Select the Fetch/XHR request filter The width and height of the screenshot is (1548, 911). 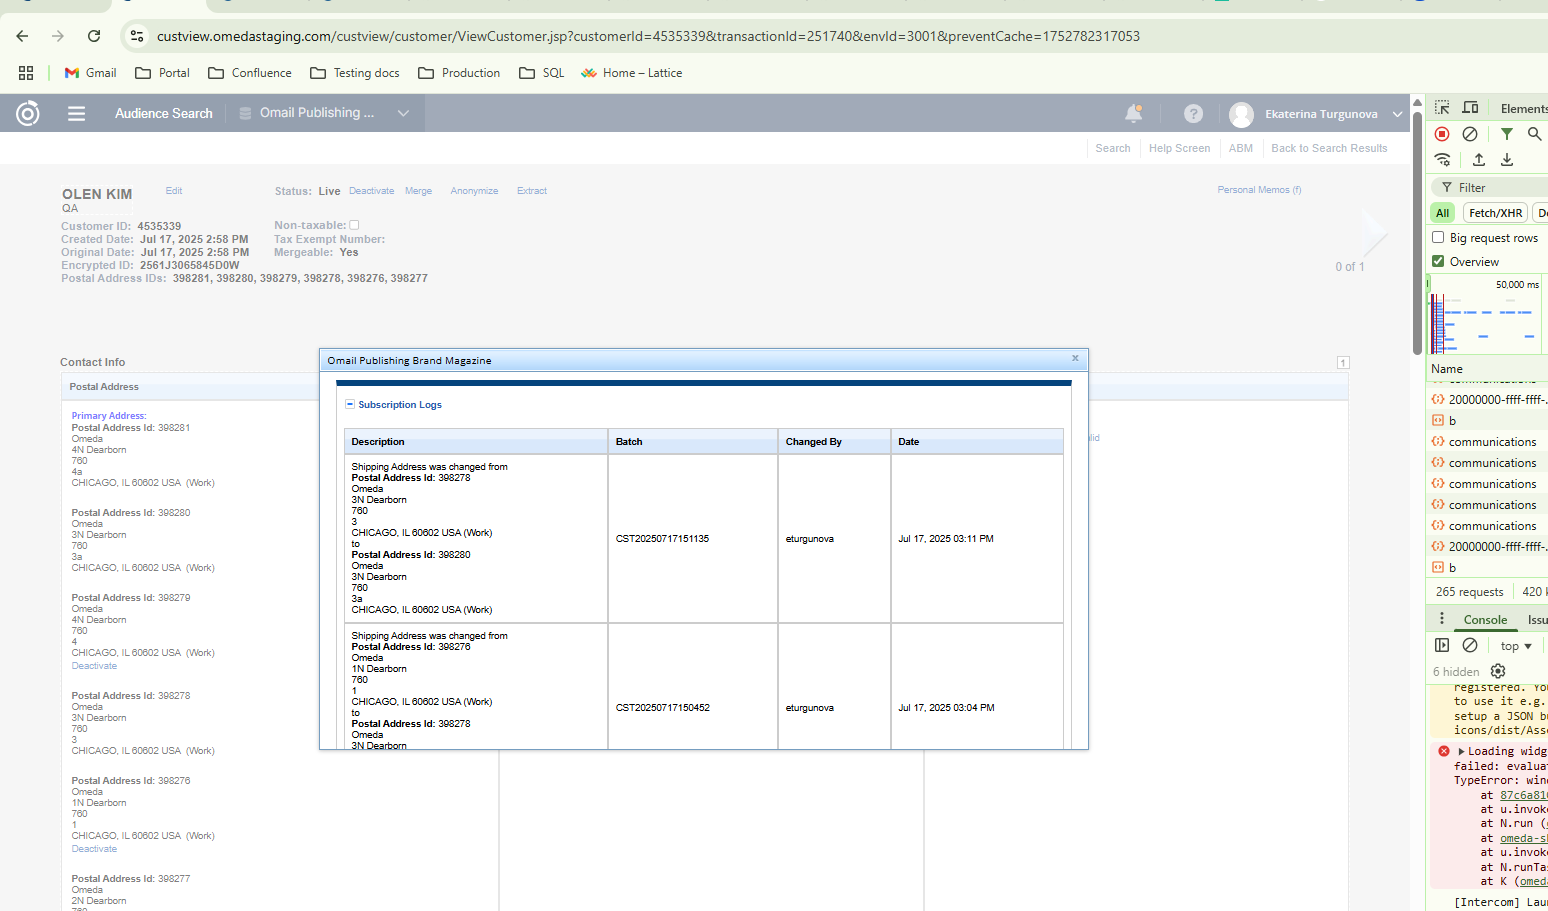pos(1495,213)
